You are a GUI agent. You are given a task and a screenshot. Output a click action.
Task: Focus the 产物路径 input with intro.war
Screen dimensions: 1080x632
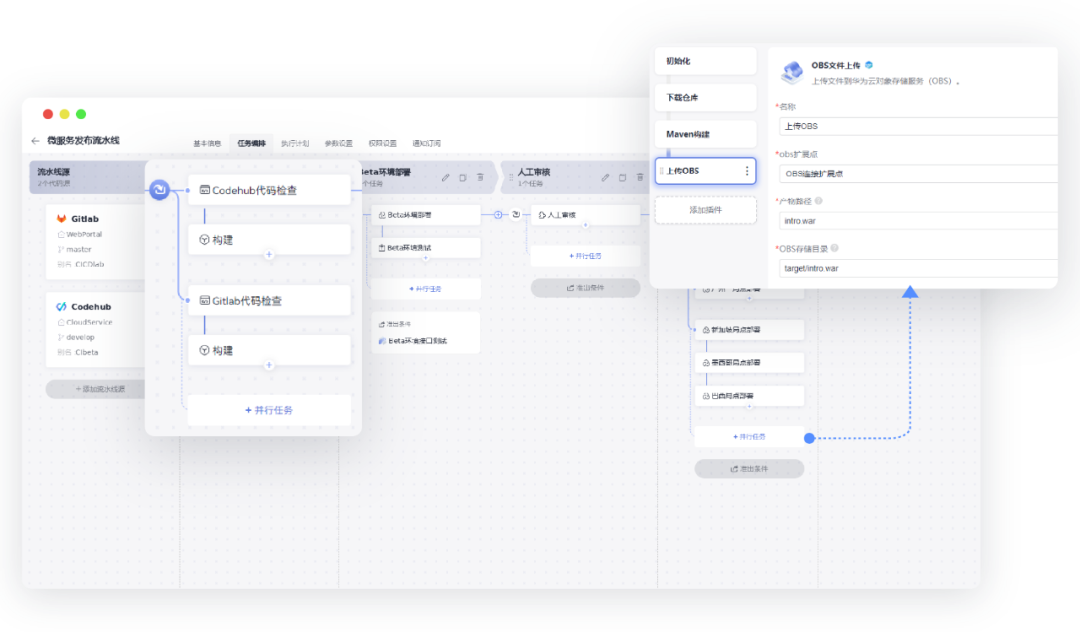[918, 221]
